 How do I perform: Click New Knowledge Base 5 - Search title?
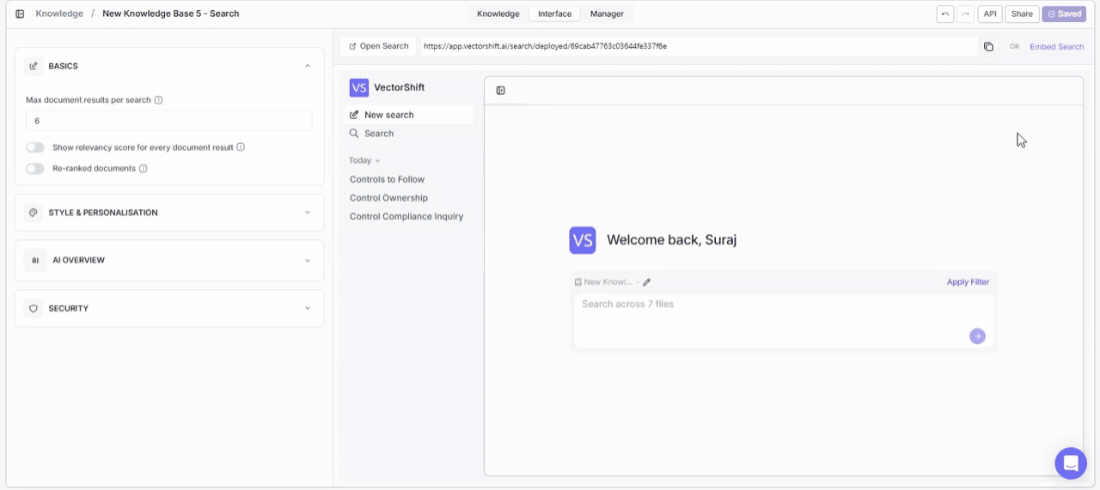[x=170, y=13]
